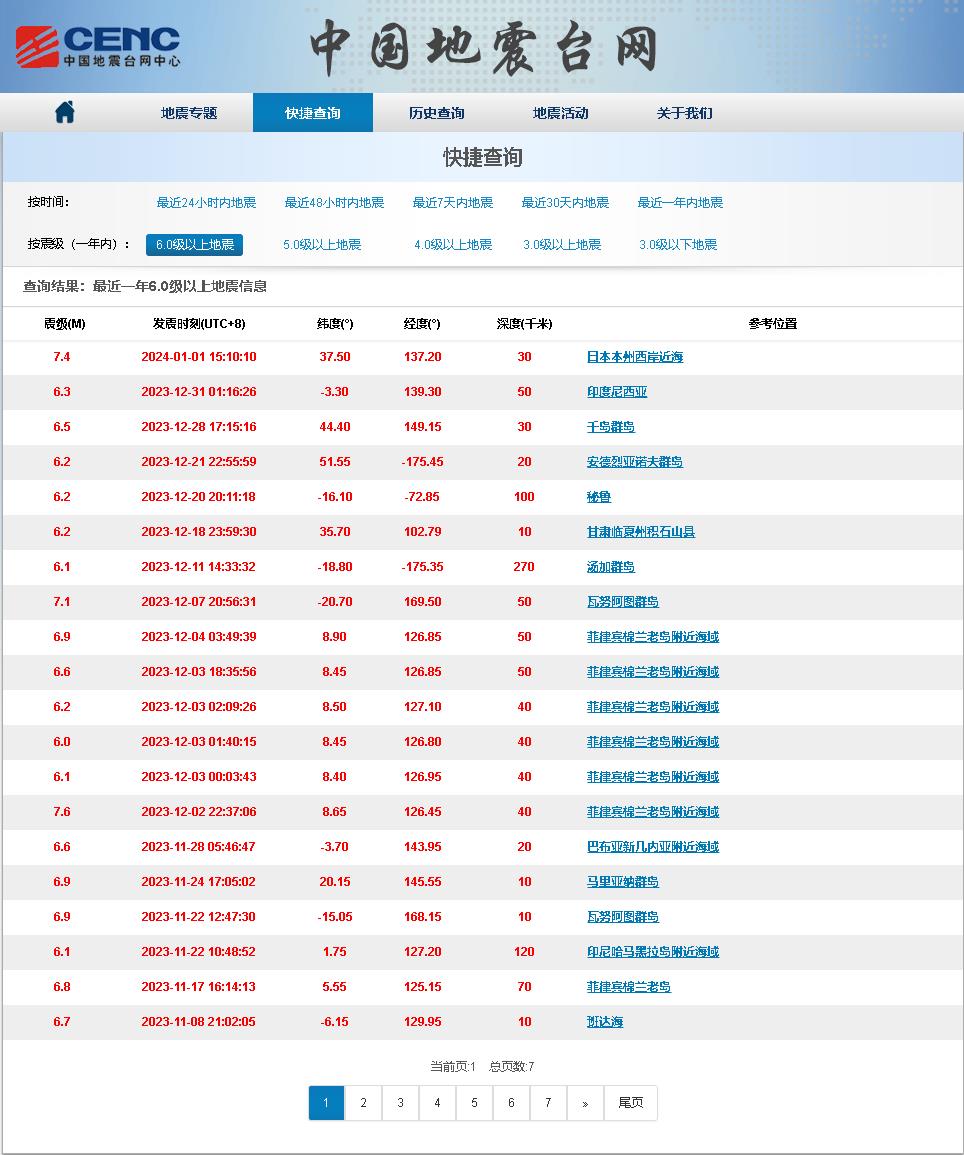
Task: Click the CENC logo
Action: (98, 46)
